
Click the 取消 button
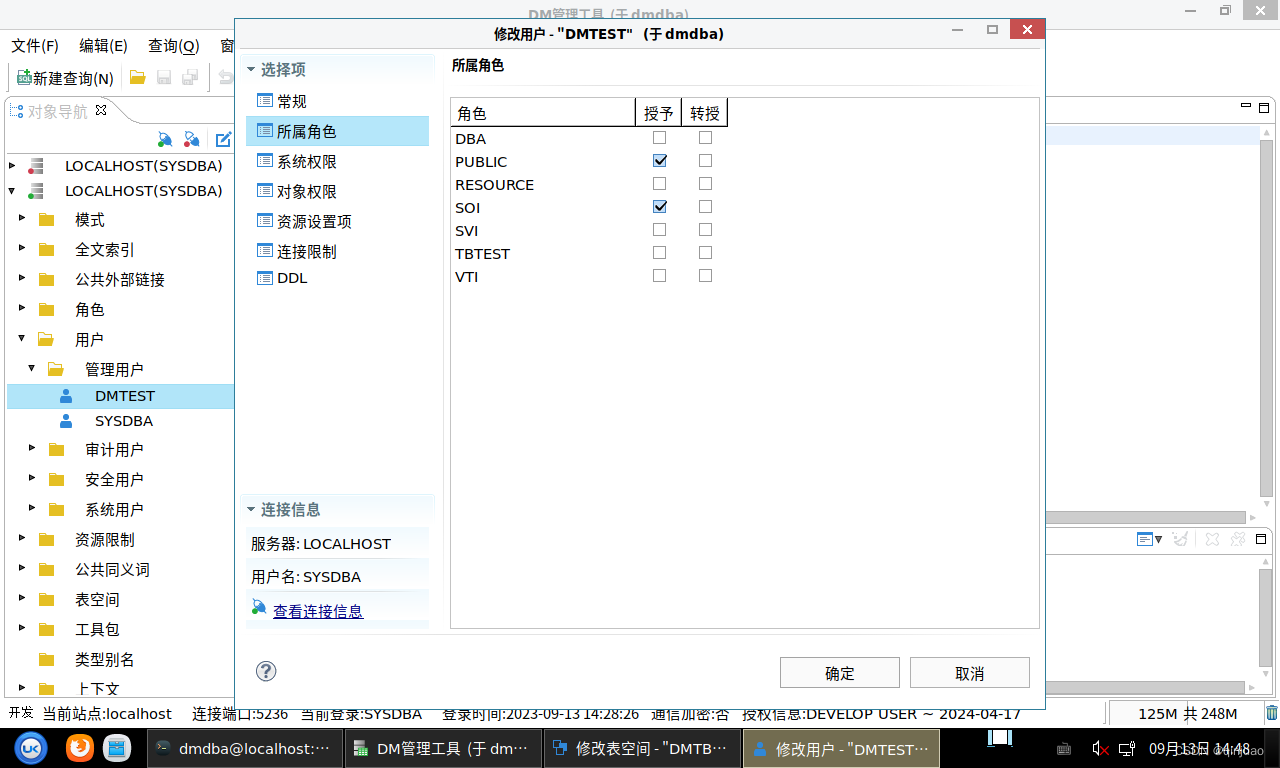click(x=970, y=673)
